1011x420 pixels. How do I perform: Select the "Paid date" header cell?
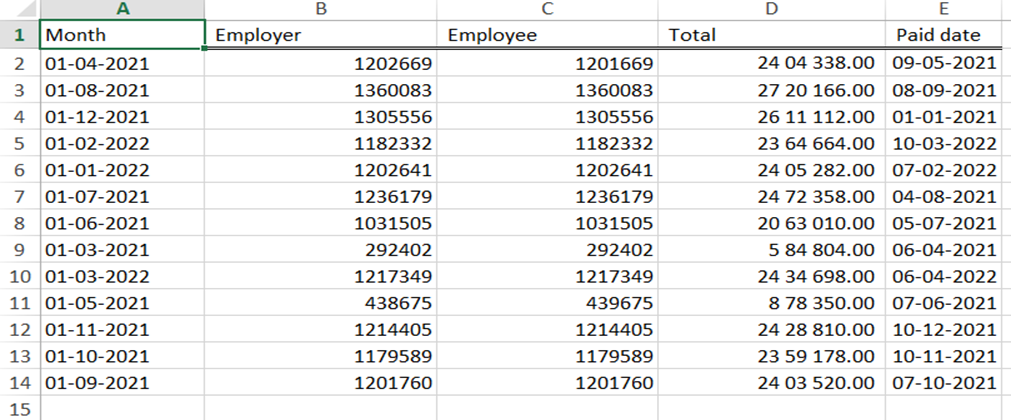pos(947,35)
